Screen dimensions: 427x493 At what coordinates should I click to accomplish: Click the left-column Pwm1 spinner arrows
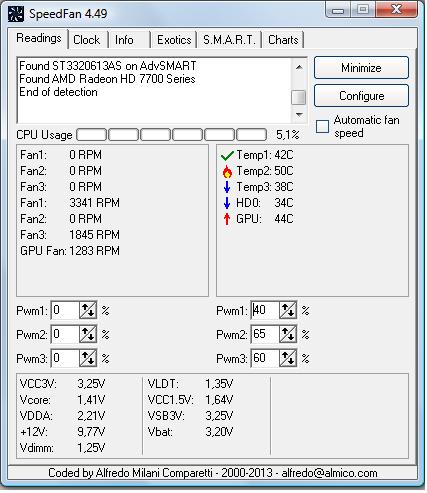pyautogui.click(x=88, y=310)
